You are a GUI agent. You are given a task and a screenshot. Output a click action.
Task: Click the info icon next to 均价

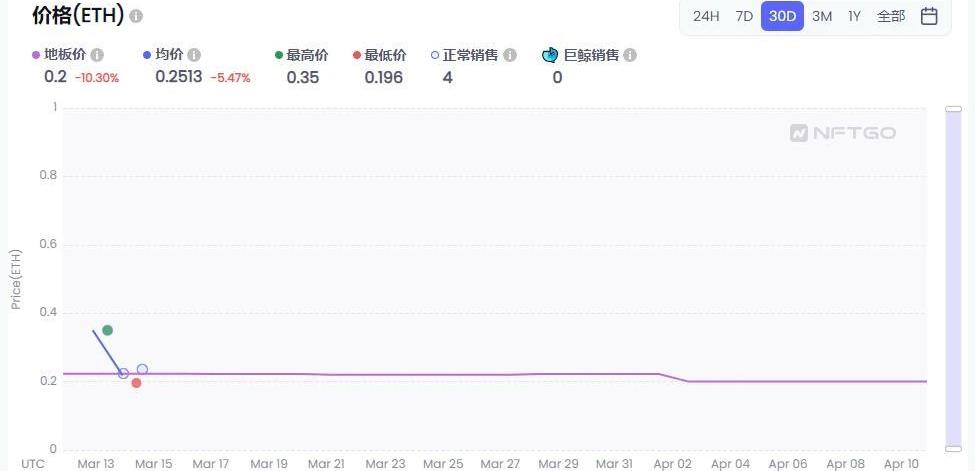194,55
